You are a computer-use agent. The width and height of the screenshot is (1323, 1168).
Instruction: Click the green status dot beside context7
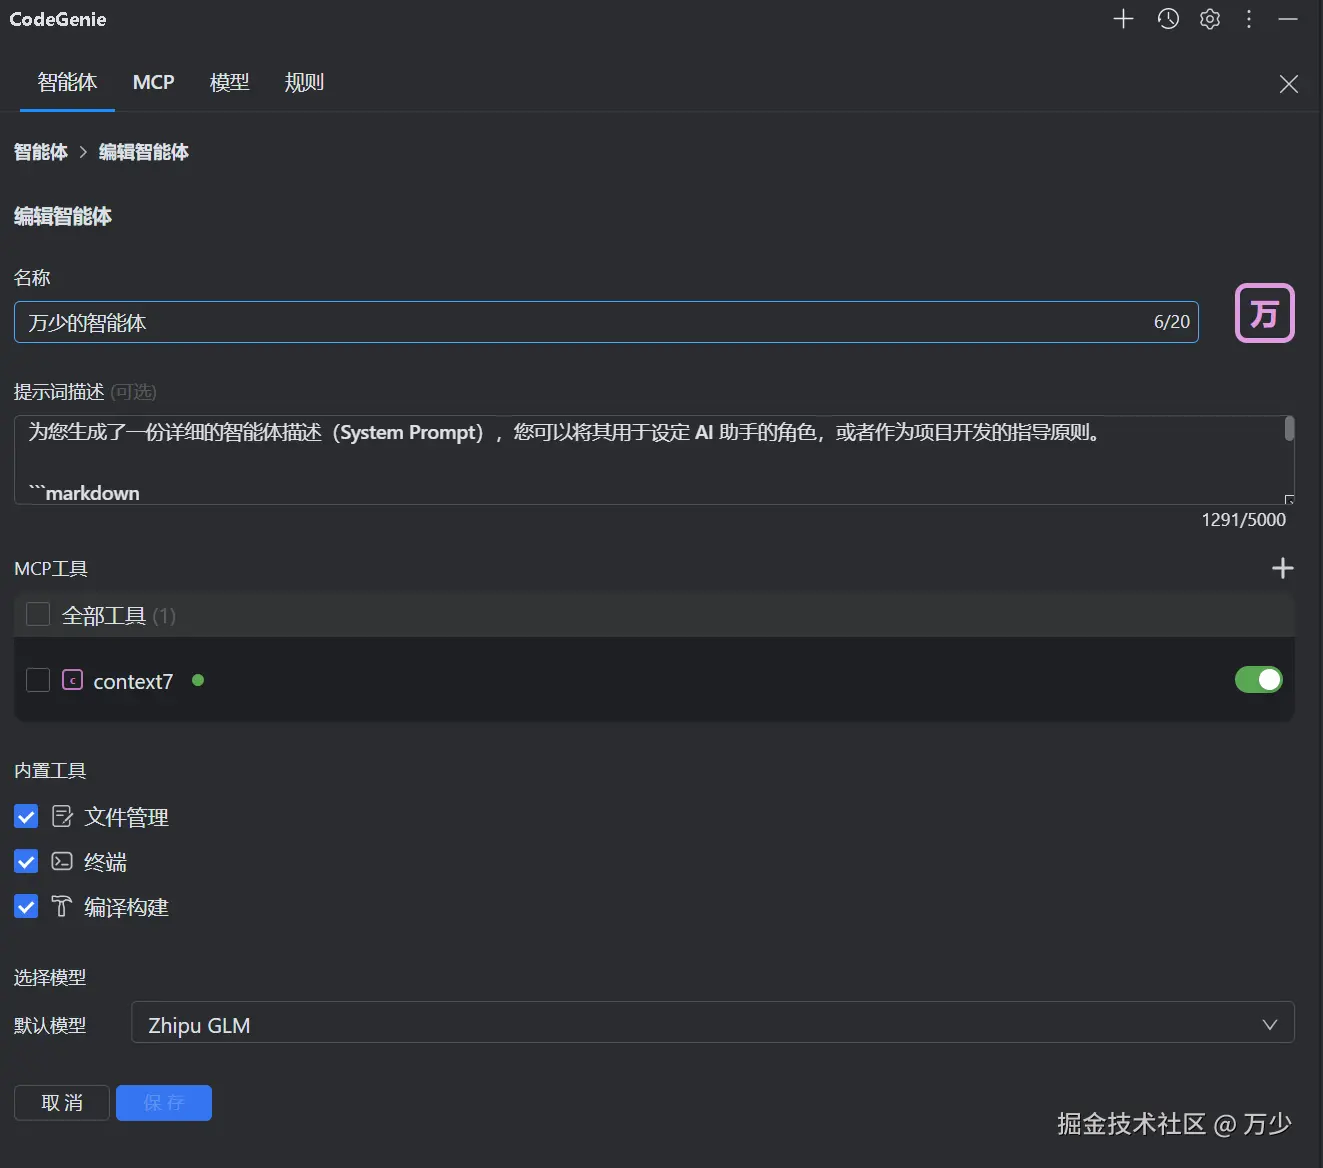pos(198,680)
